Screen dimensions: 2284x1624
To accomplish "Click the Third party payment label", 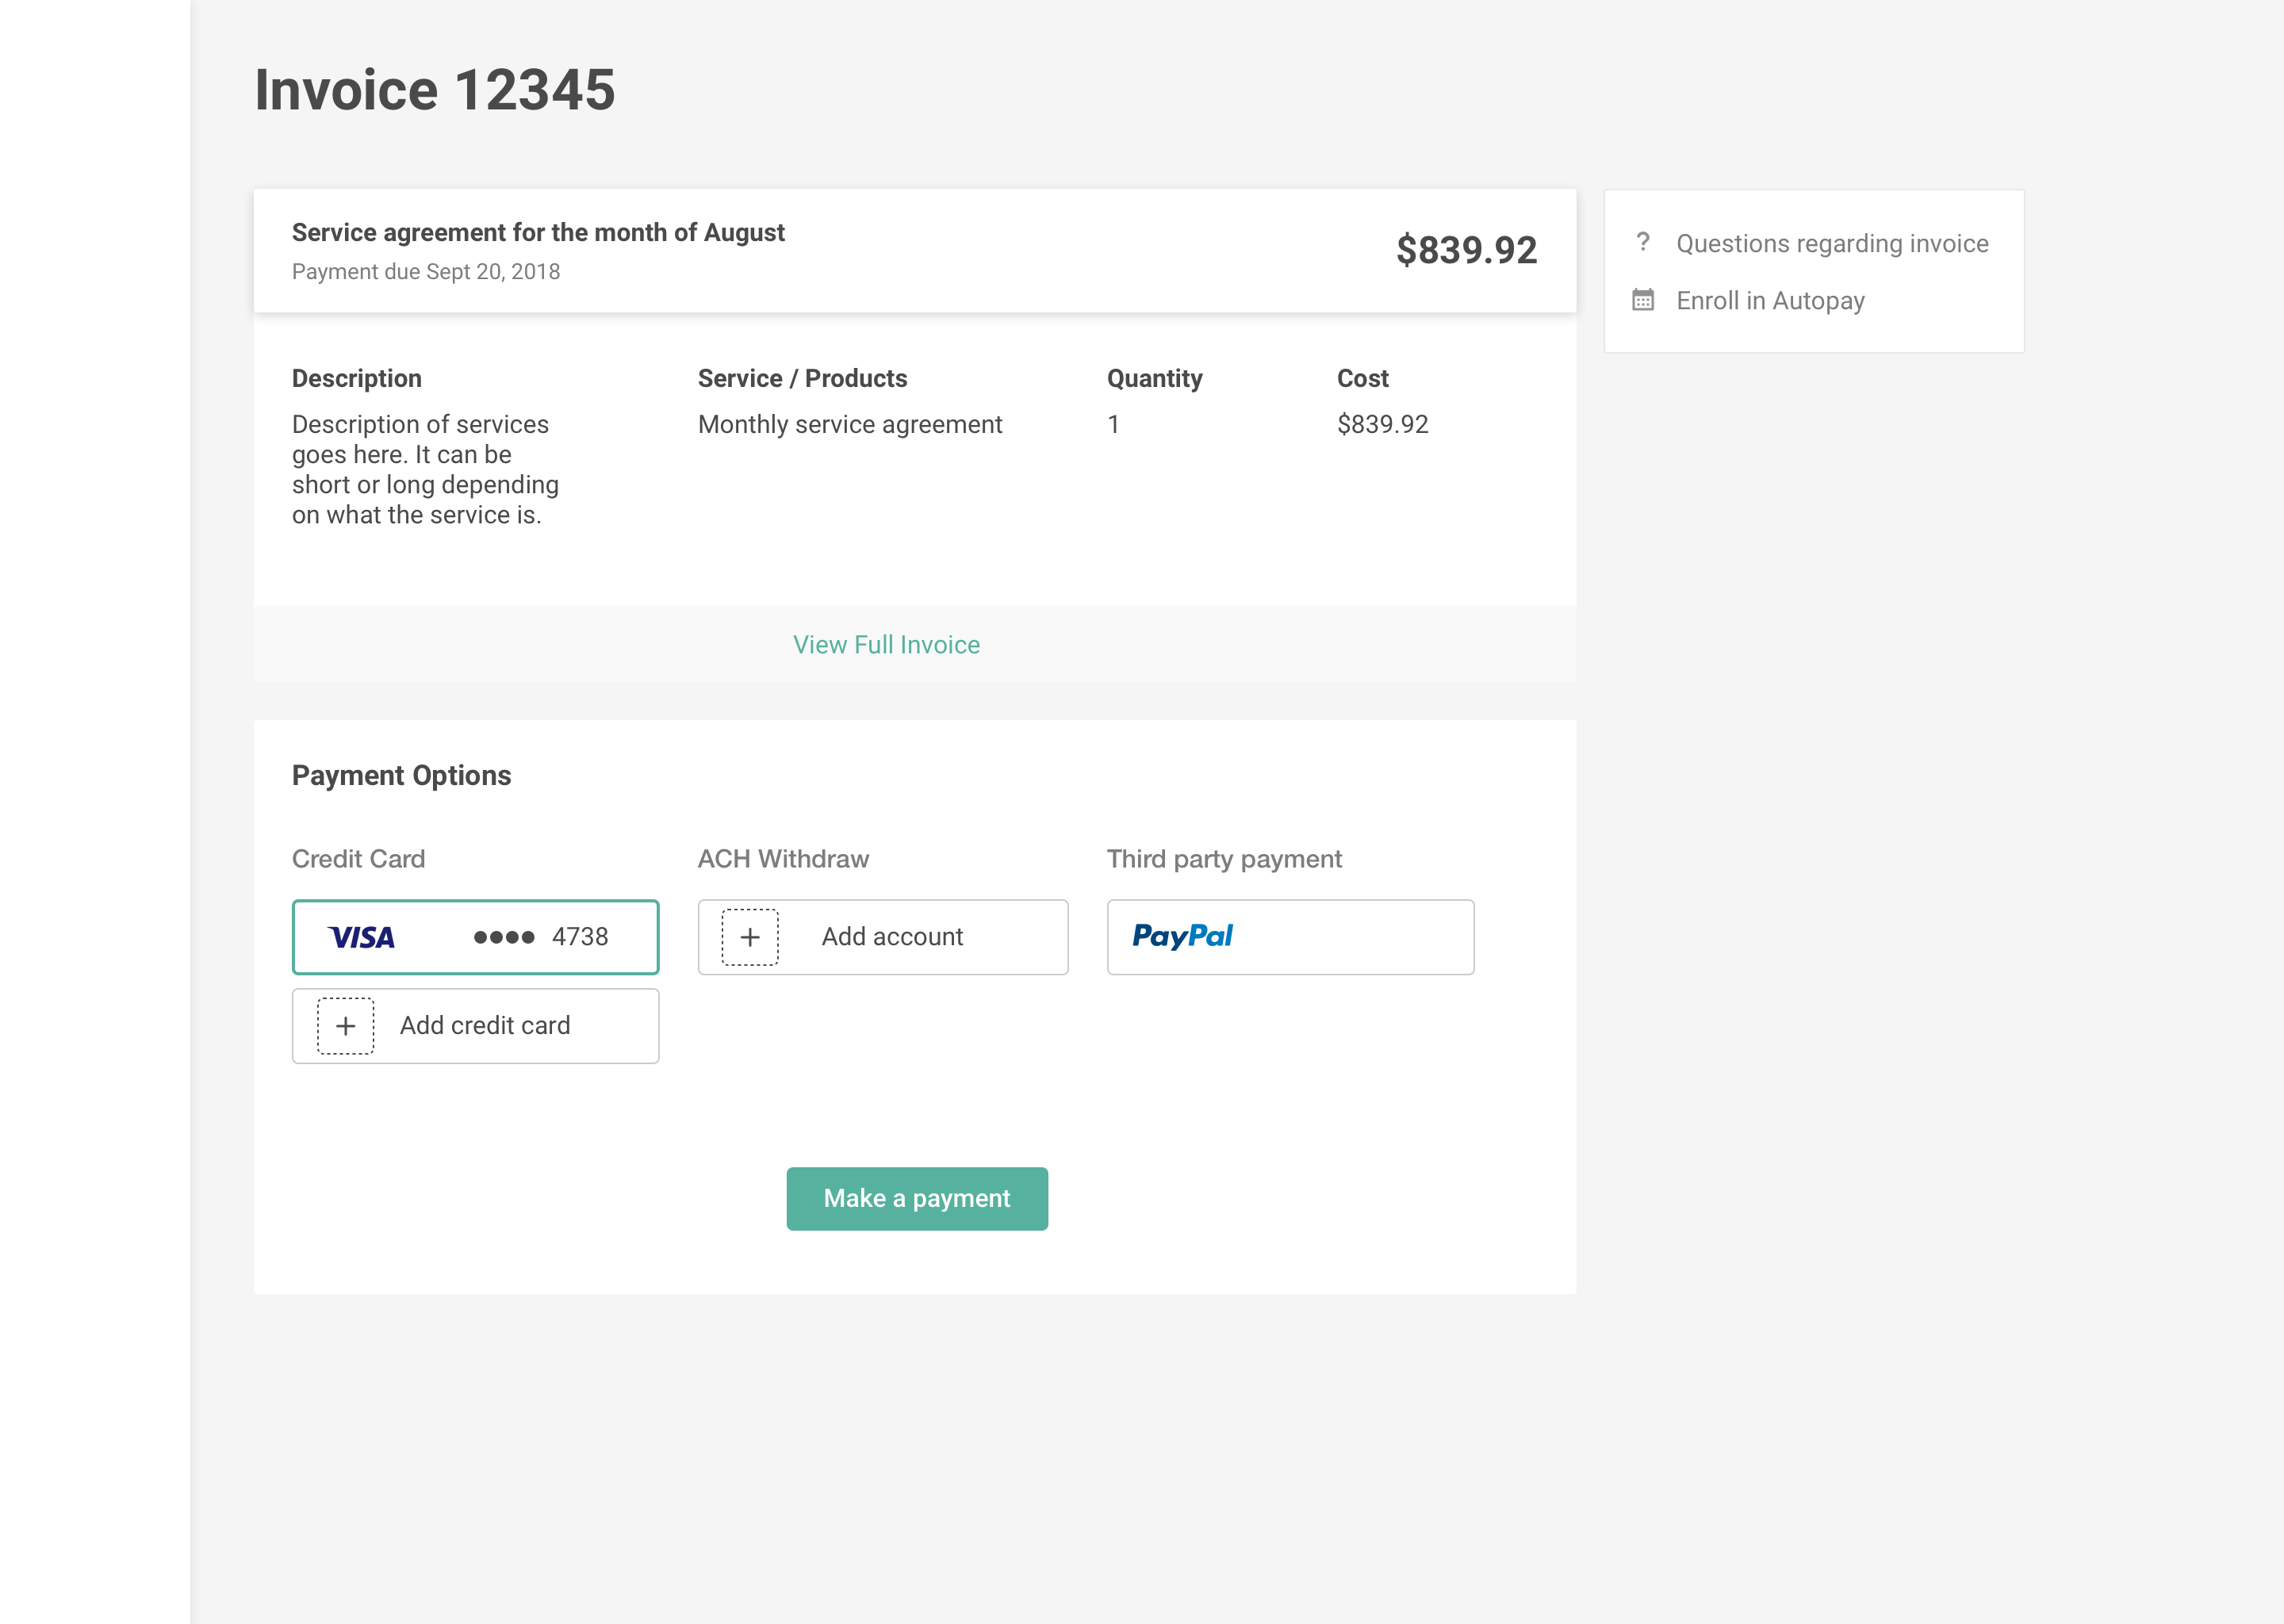I will pos(1224,859).
